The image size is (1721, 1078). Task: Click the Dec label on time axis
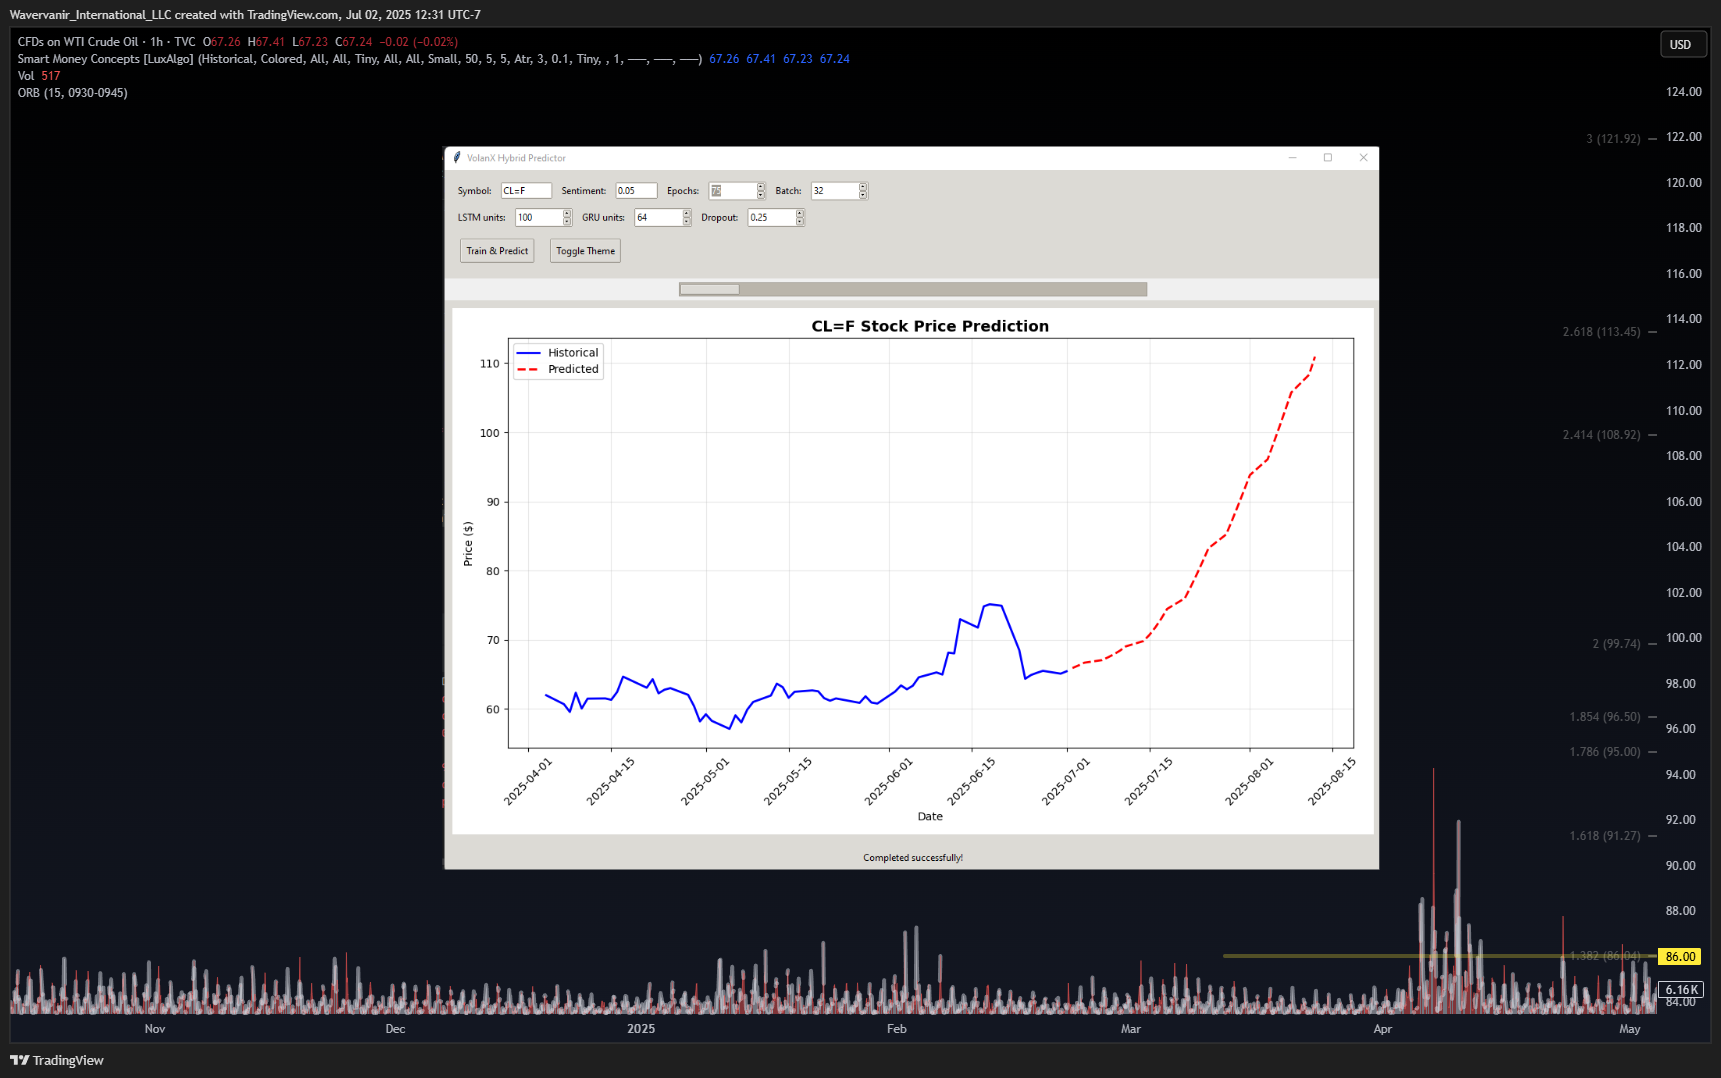click(x=395, y=1029)
